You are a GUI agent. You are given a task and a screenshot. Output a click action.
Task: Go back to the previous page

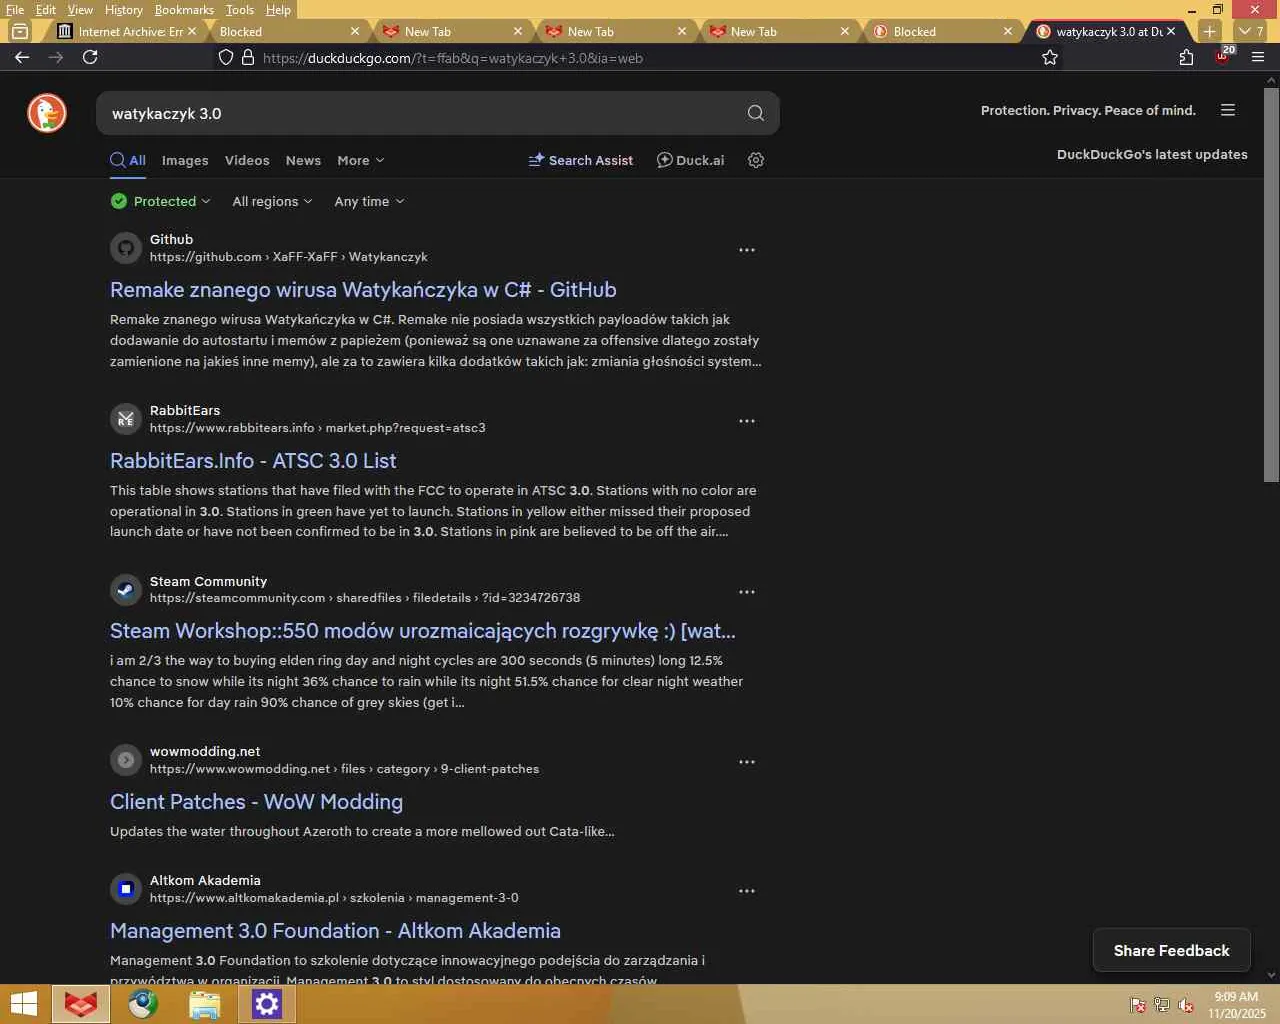coord(22,57)
